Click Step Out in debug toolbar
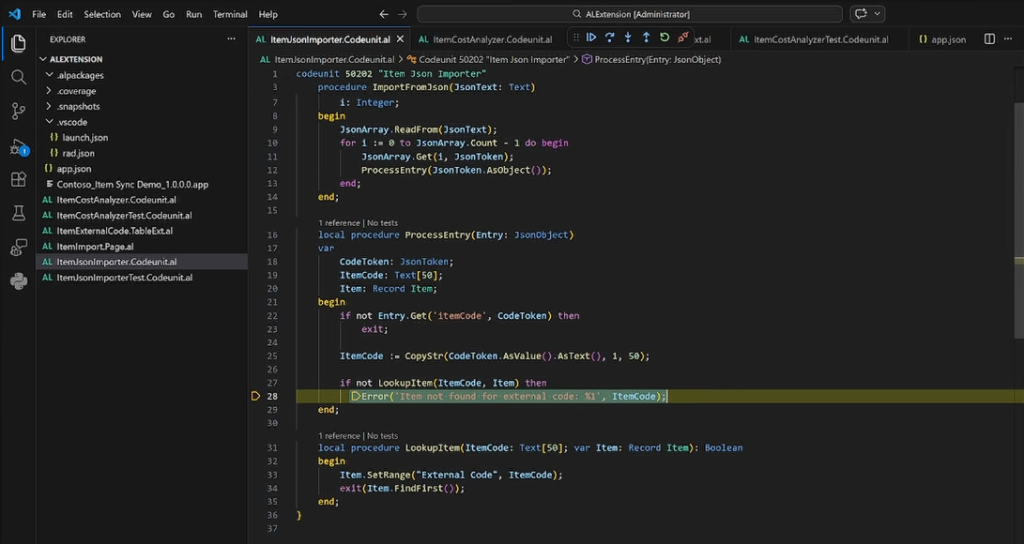The width and height of the screenshot is (1024, 544). (646, 38)
